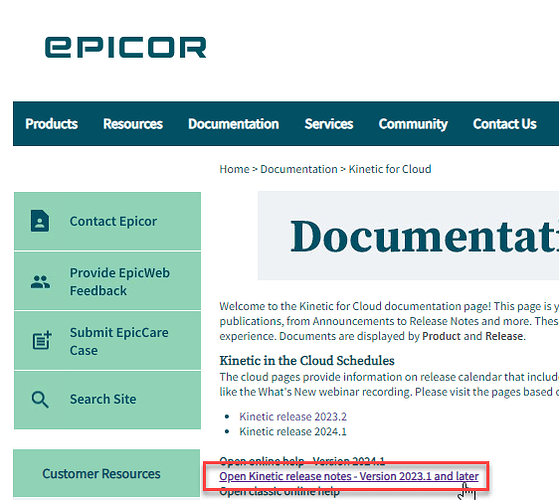Open the Documentation menu
The width and height of the screenshot is (559, 500).
[234, 124]
